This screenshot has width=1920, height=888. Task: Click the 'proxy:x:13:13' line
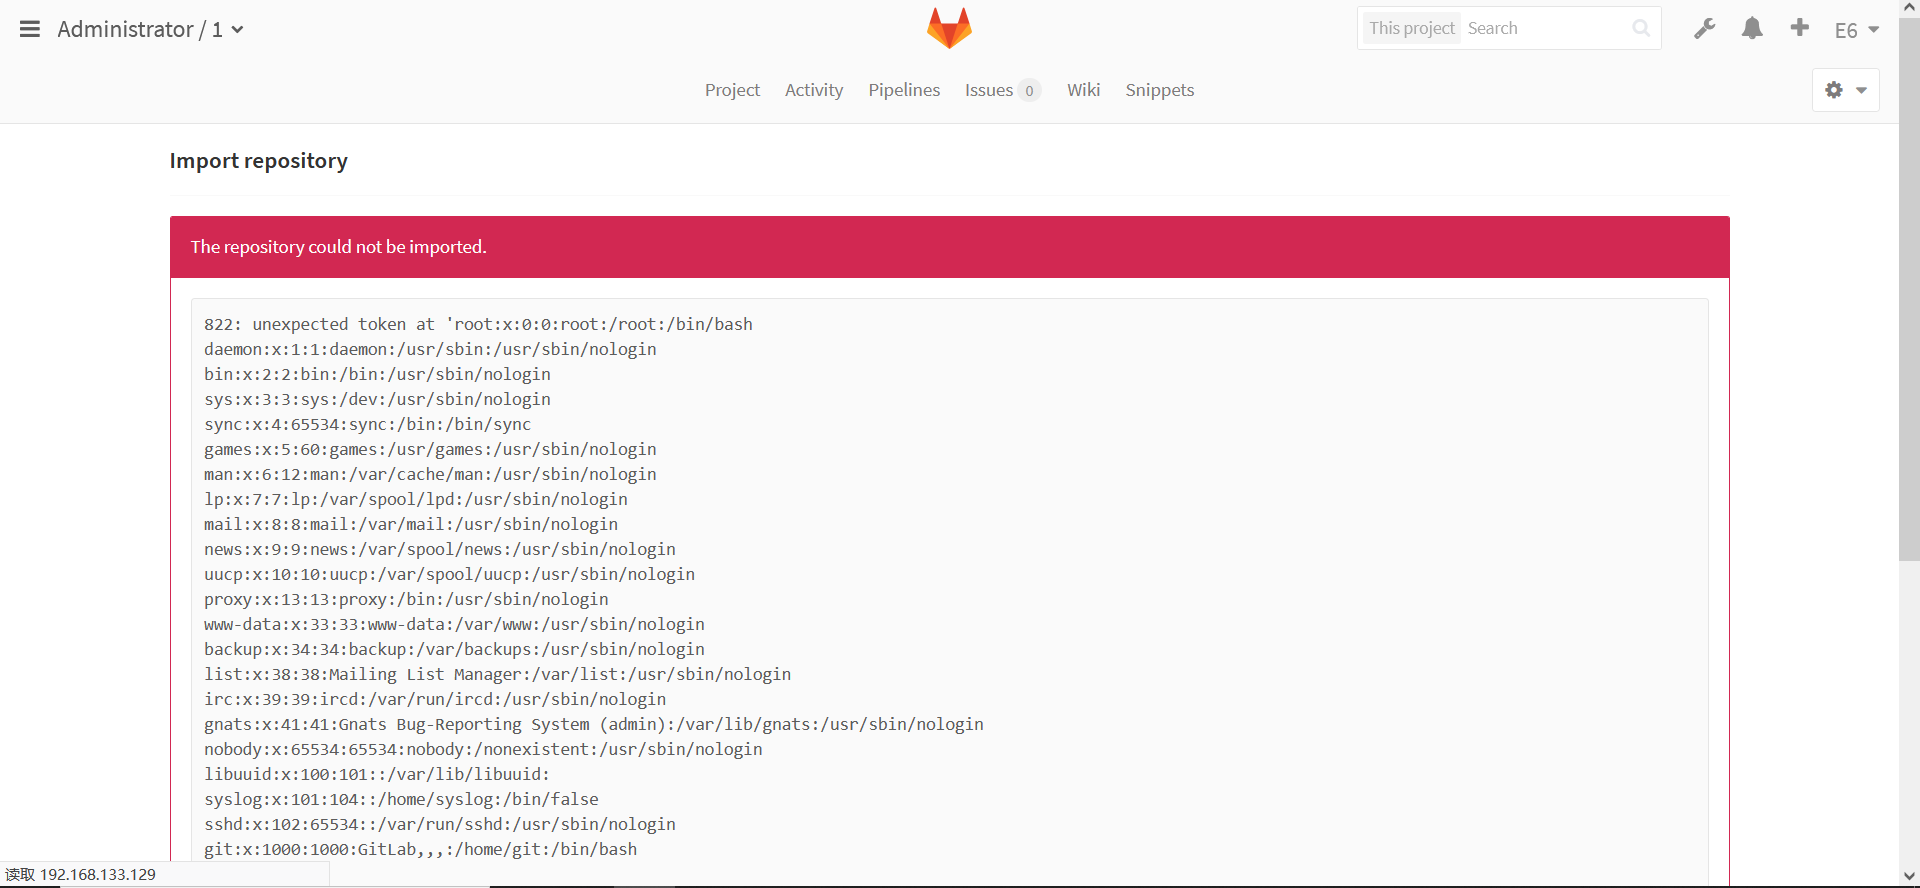coord(406,599)
